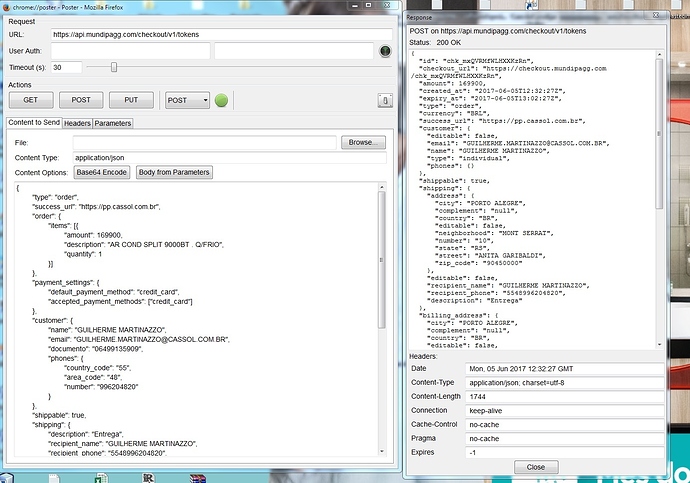Click the "zip_code" line in response
Viewport: 690px width, 483px height.
click(x=478, y=263)
